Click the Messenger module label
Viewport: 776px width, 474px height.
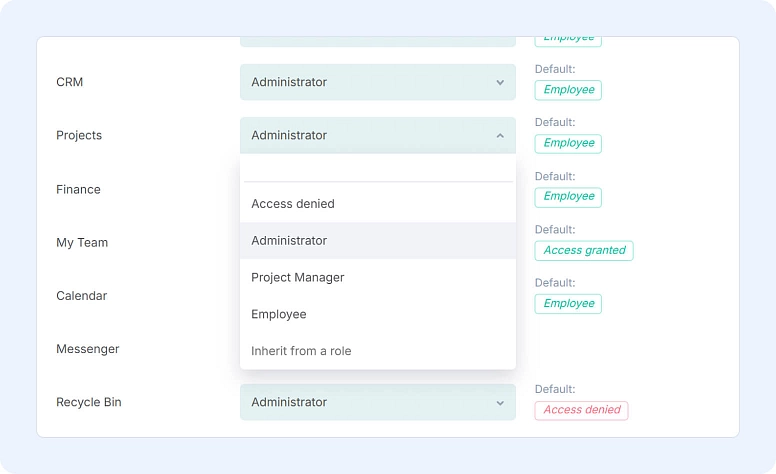(88, 349)
